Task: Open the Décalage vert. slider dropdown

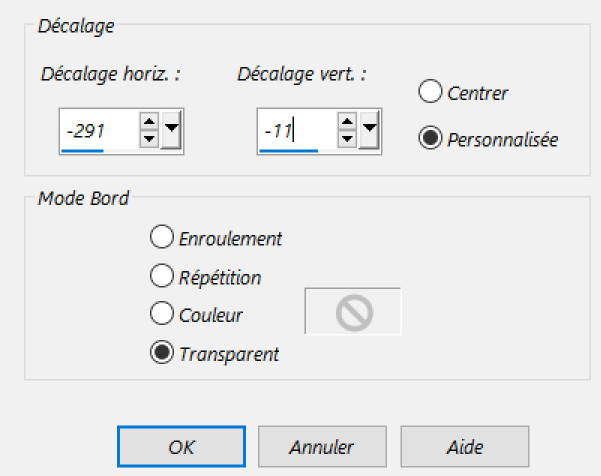Action: pyautogui.click(x=369, y=131)
